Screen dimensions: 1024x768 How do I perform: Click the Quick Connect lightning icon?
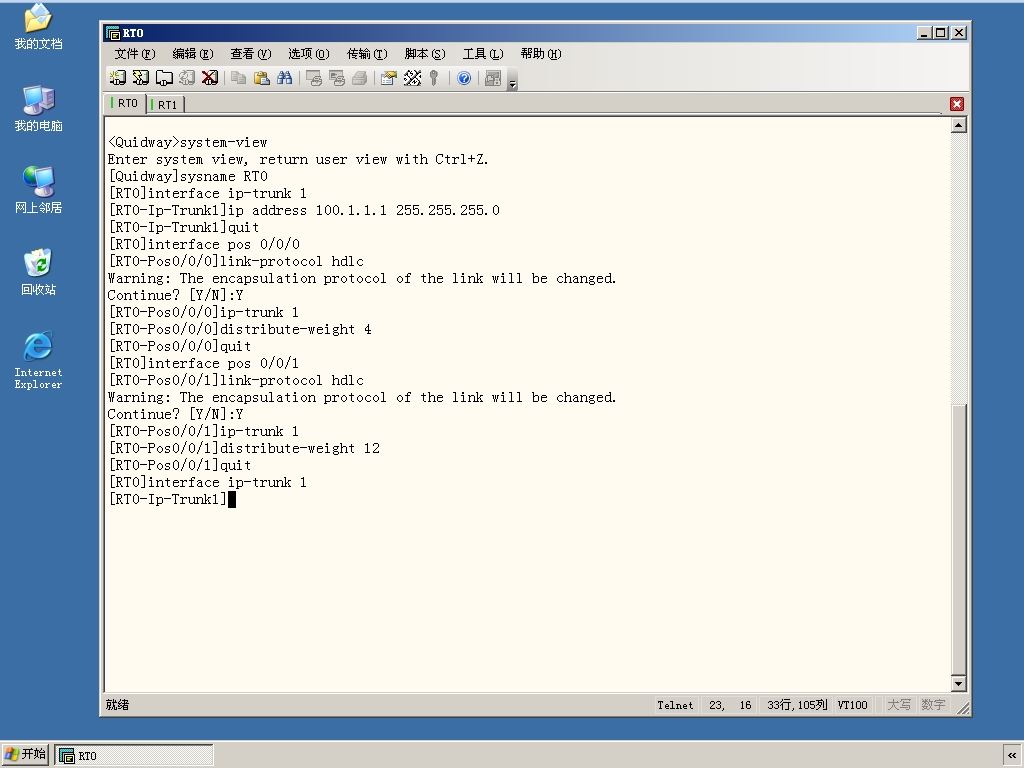(140, 78)
